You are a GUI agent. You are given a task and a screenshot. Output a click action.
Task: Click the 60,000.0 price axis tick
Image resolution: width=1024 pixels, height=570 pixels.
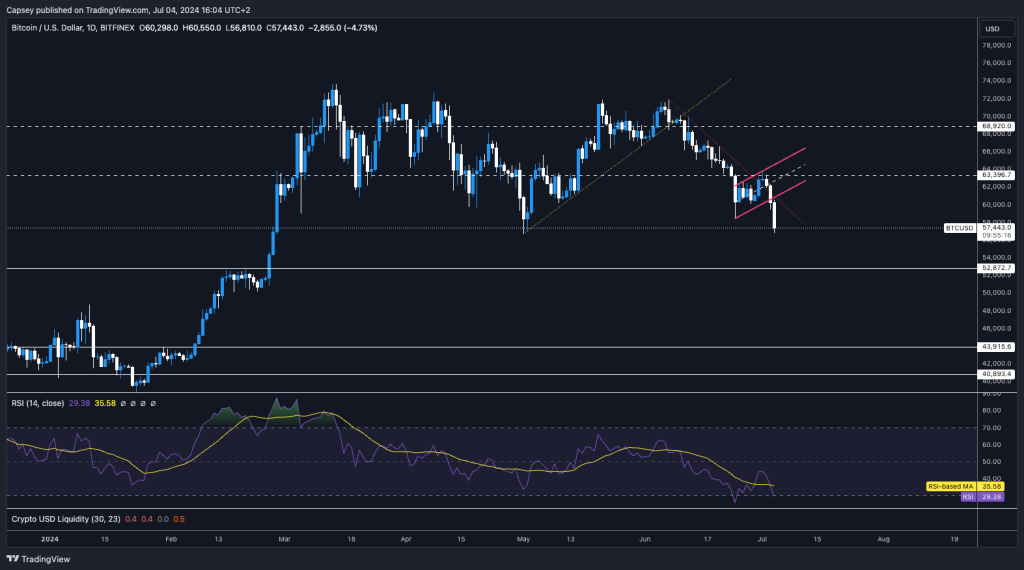point(997,204)
